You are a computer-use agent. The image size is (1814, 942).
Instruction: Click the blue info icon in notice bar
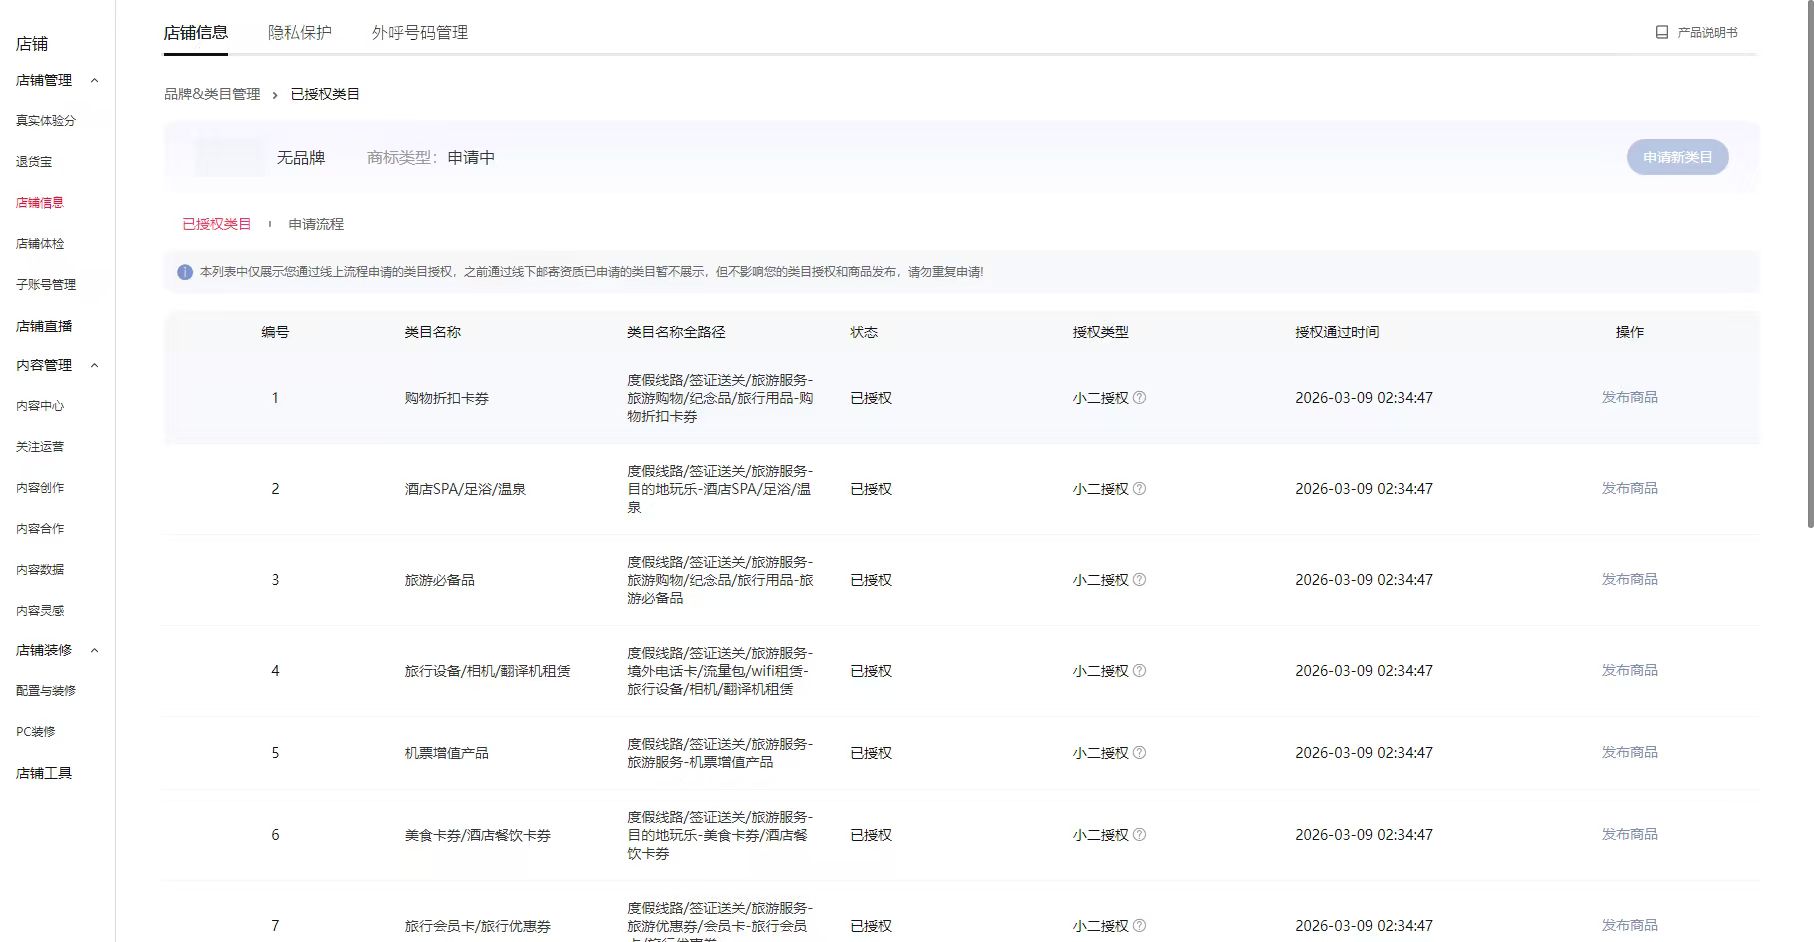click(x=185, y=272)
